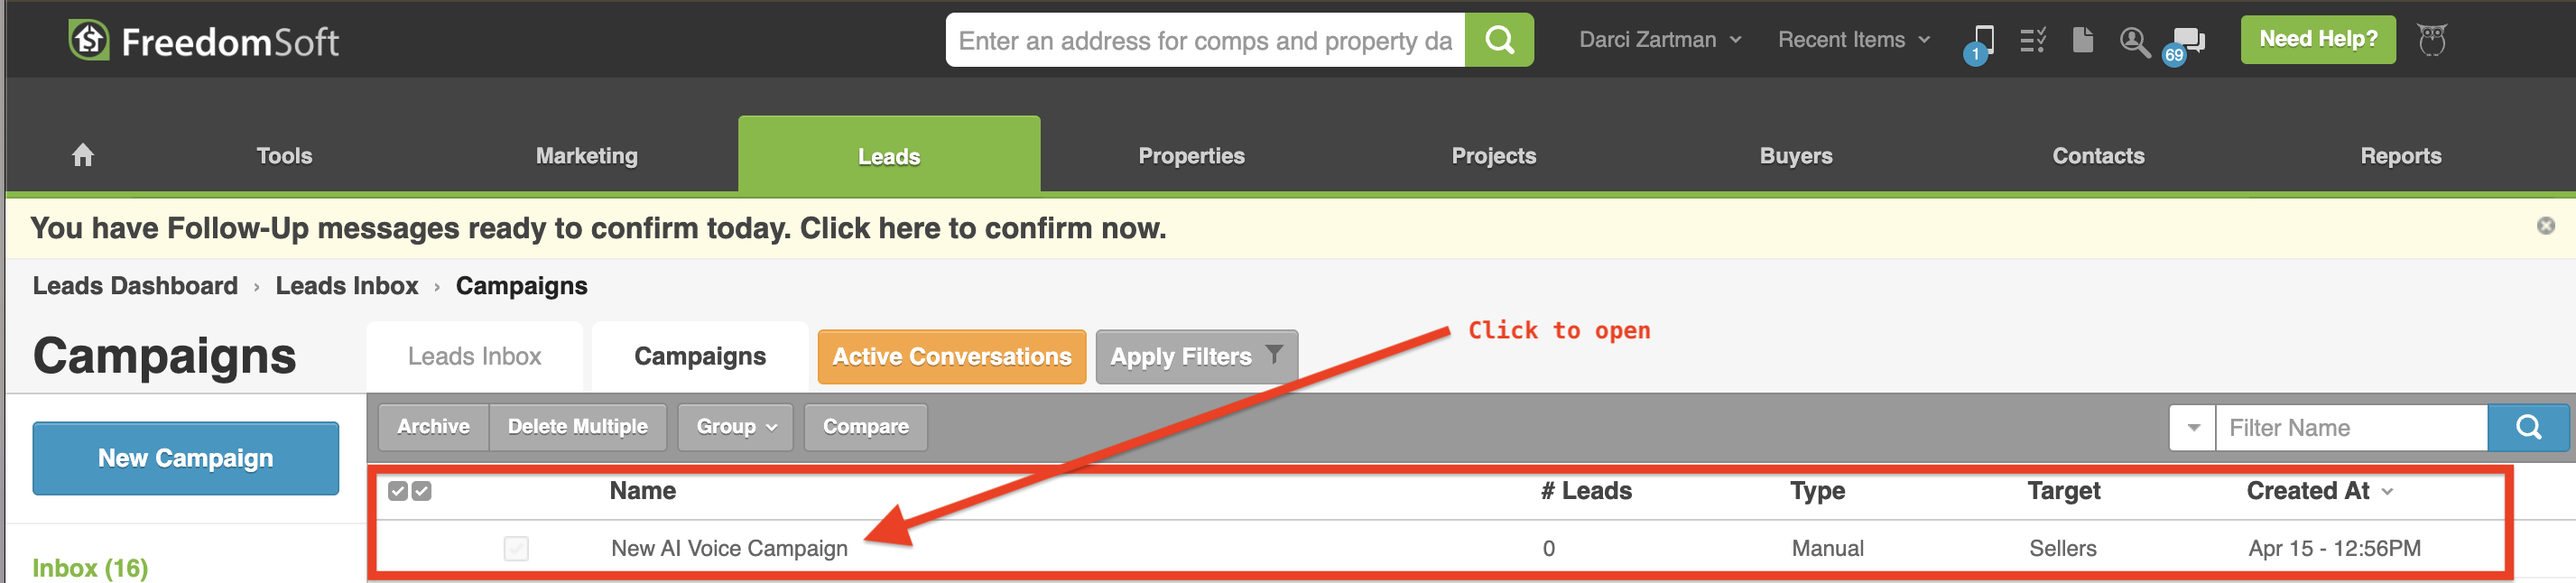The height and width of the screenshot is (583, 2576).
Task: Click the New Campaign button
Action: [x=185, y=458]
